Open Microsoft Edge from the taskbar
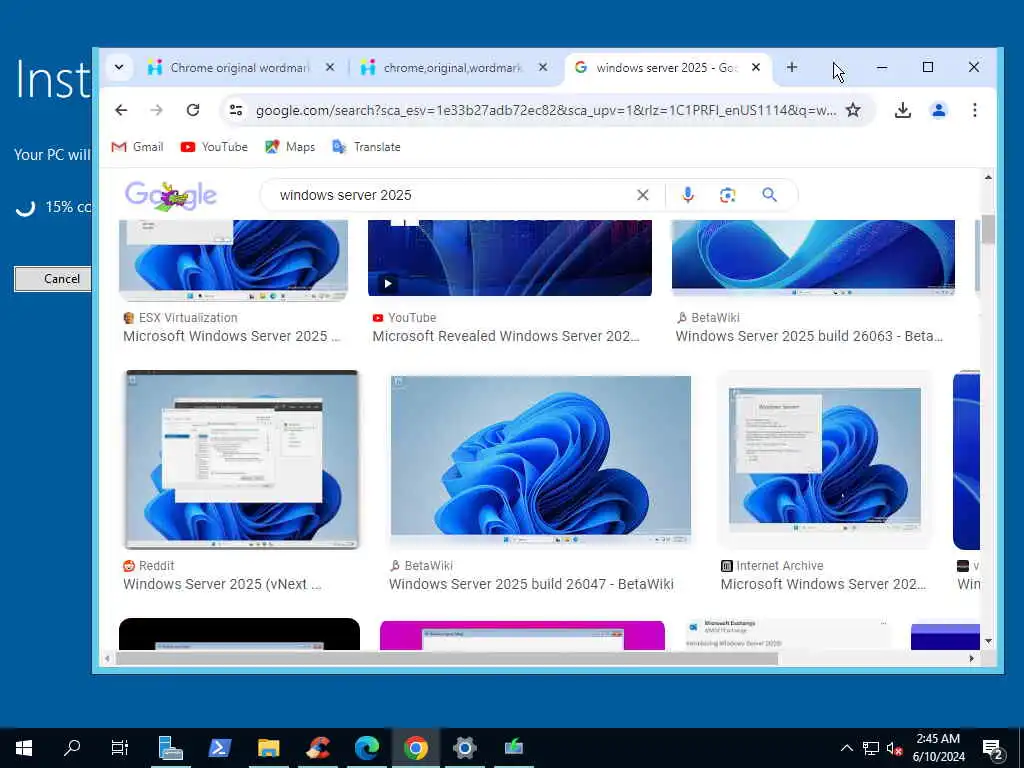This screenshot has height=768, width=1024. 367,747
